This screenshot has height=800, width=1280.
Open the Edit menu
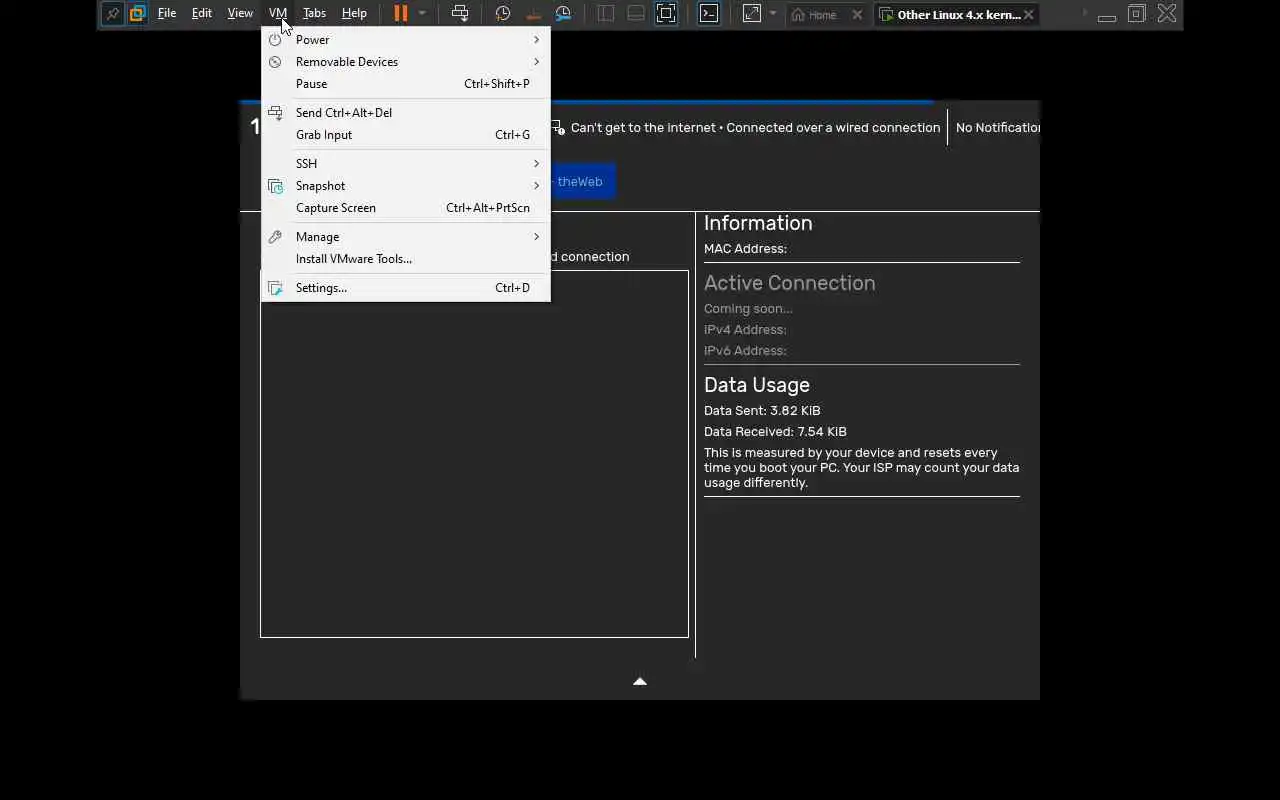coord(202,13)
